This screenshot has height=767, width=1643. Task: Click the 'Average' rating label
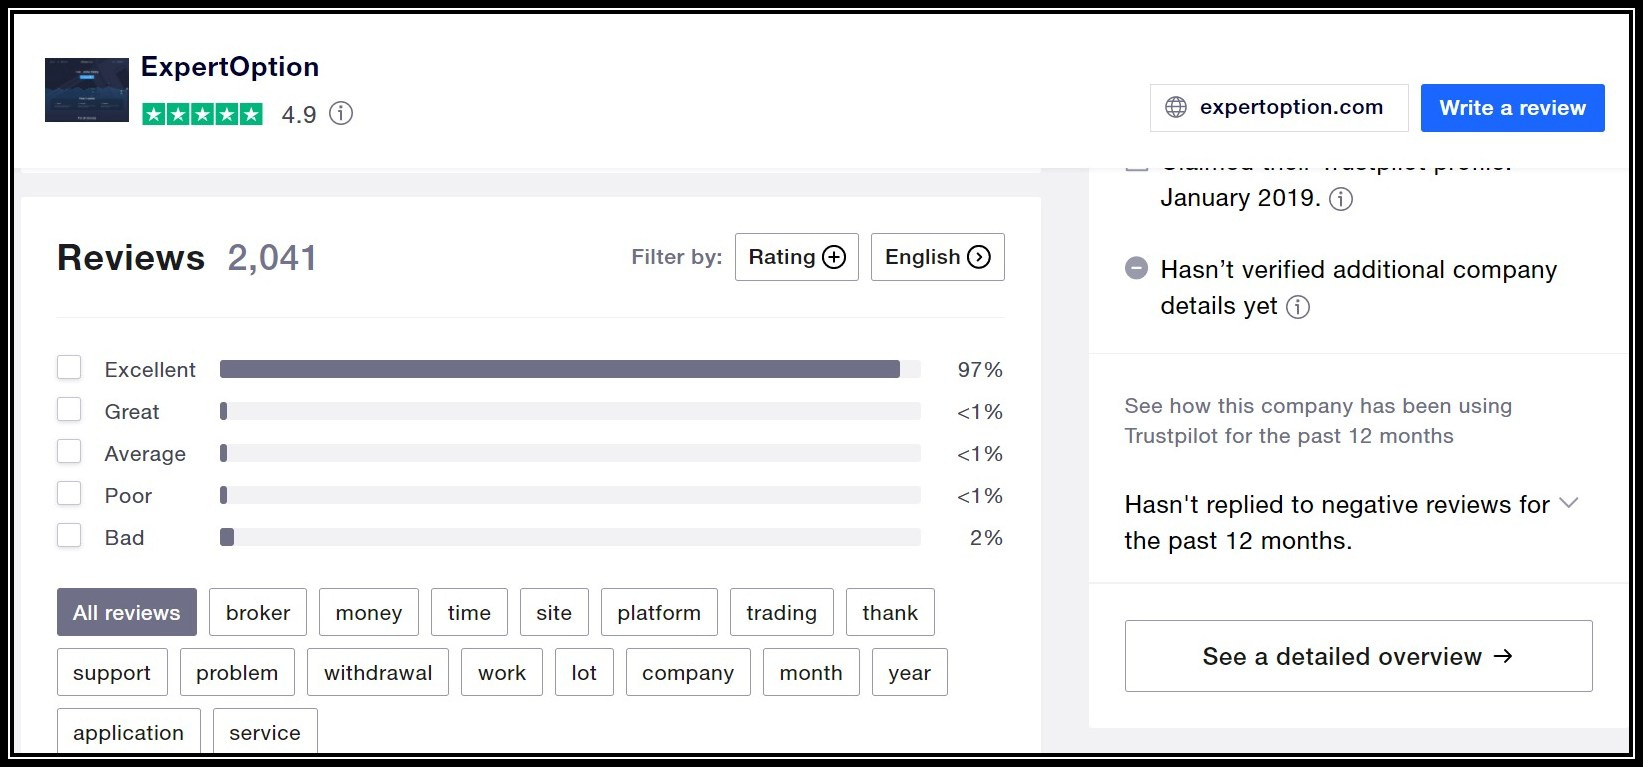pyautogui.click(x=145, y=453)
